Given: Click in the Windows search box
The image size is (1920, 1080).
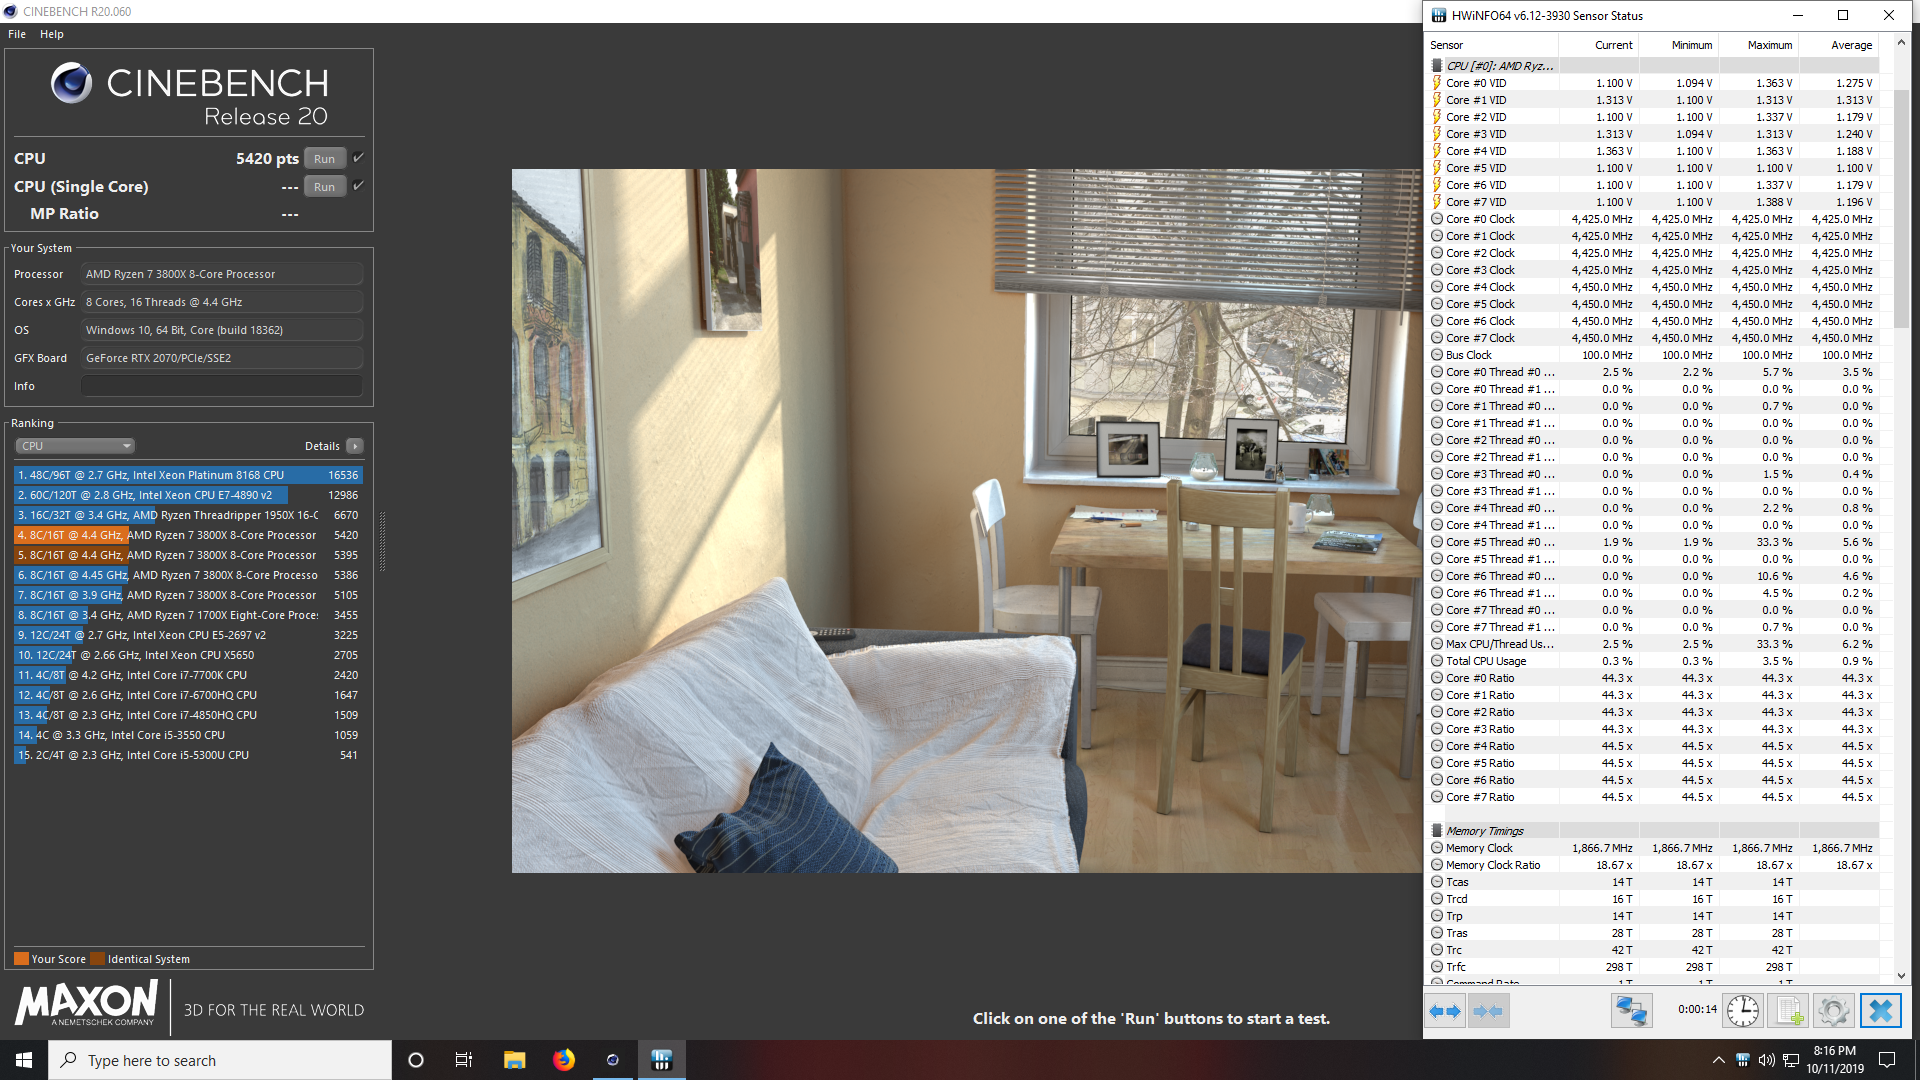Looking at the screenshot, I should click(x=220, y=1060).
